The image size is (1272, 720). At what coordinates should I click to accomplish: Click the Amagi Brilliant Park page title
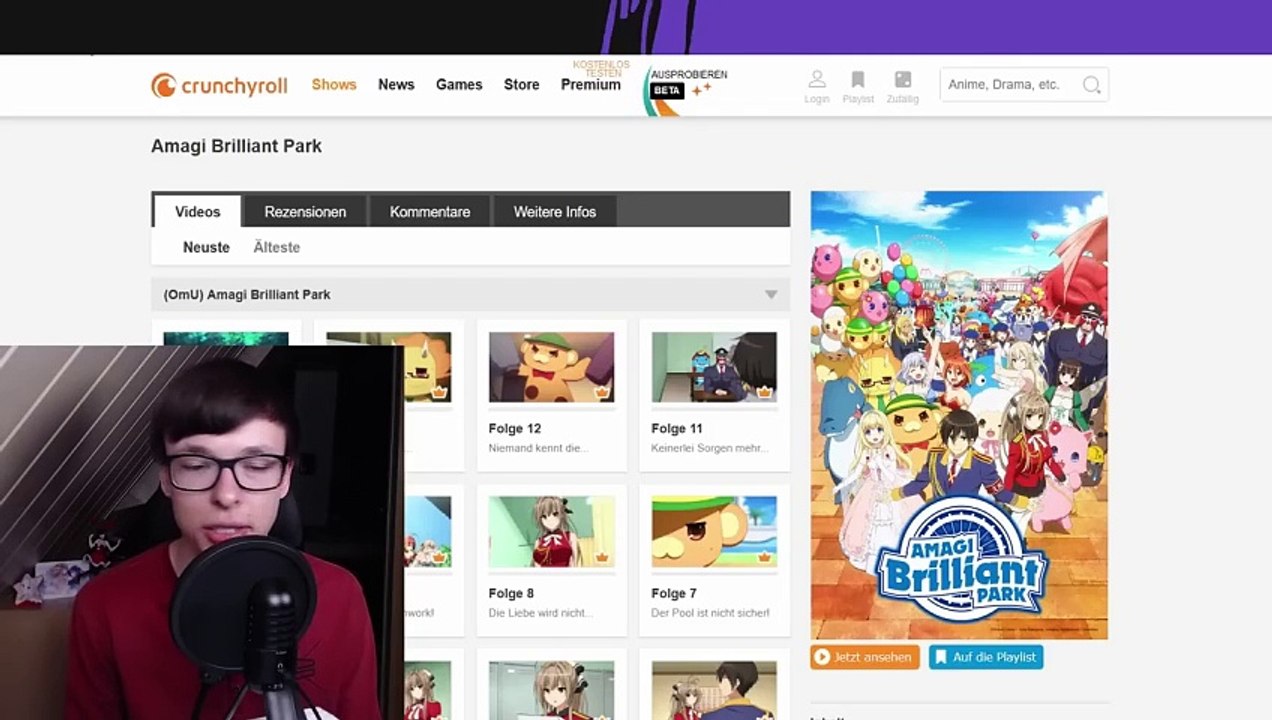tap(236, 146)
